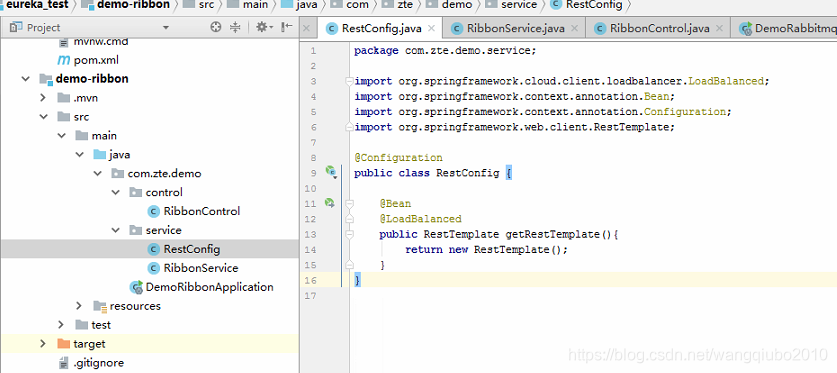837x373 pixels.
Task: Click the Spring bean gutter icon on line 9
Action: click(331, 172)
